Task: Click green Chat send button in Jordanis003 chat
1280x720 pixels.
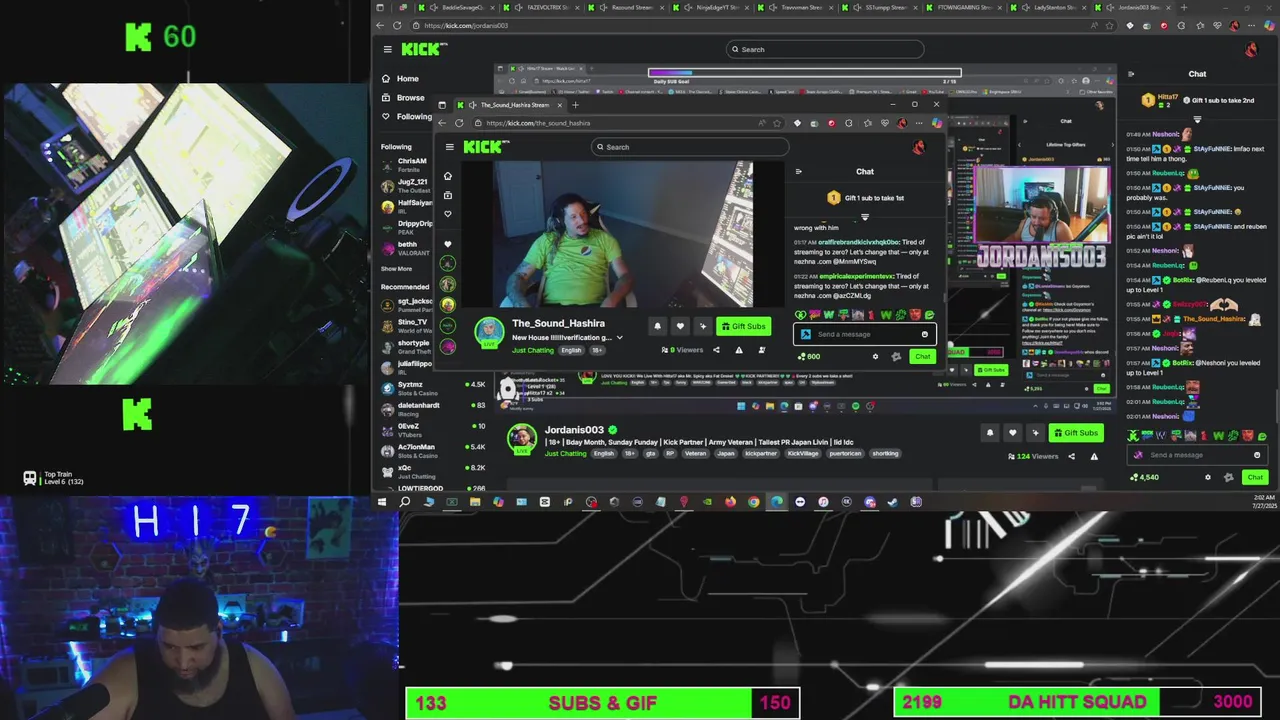Action: coord(1255,477)
